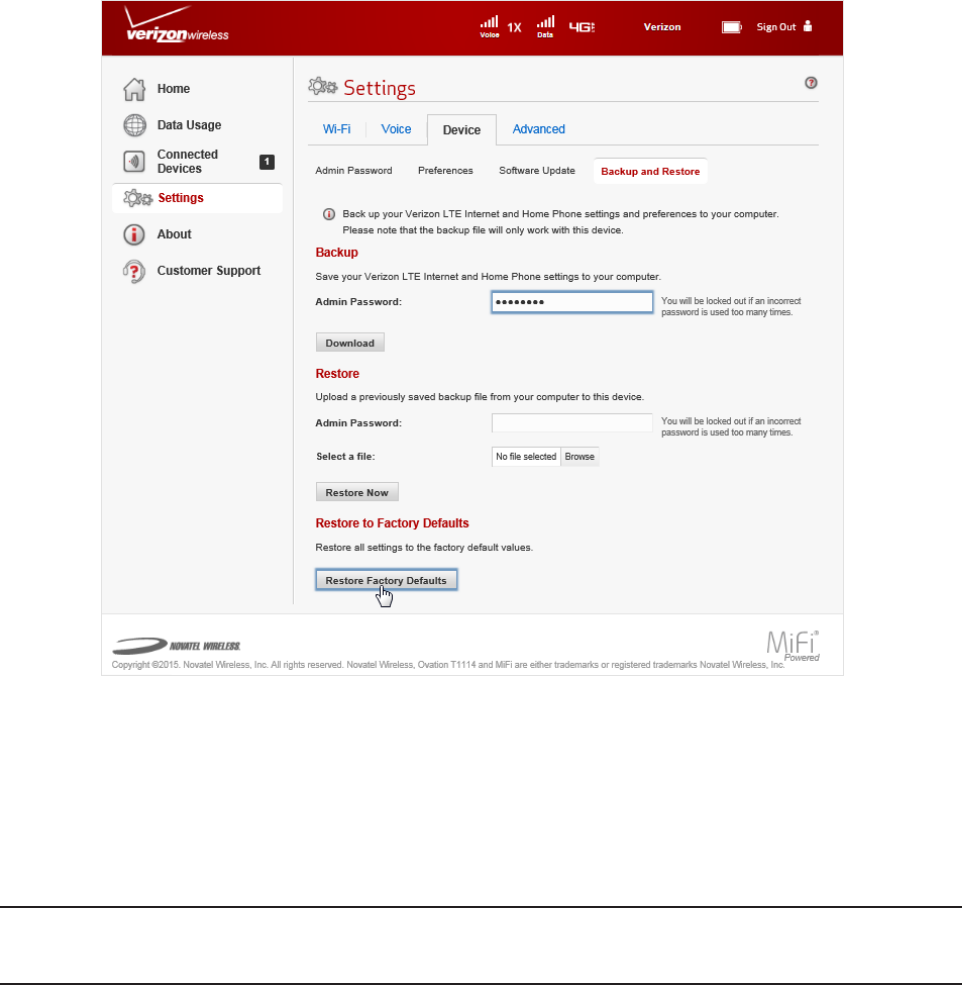Image resolution: width=962 pixels, height=985 pixels.
Task: Click the Verizon carrier name text
Action: tap(662, 27)
